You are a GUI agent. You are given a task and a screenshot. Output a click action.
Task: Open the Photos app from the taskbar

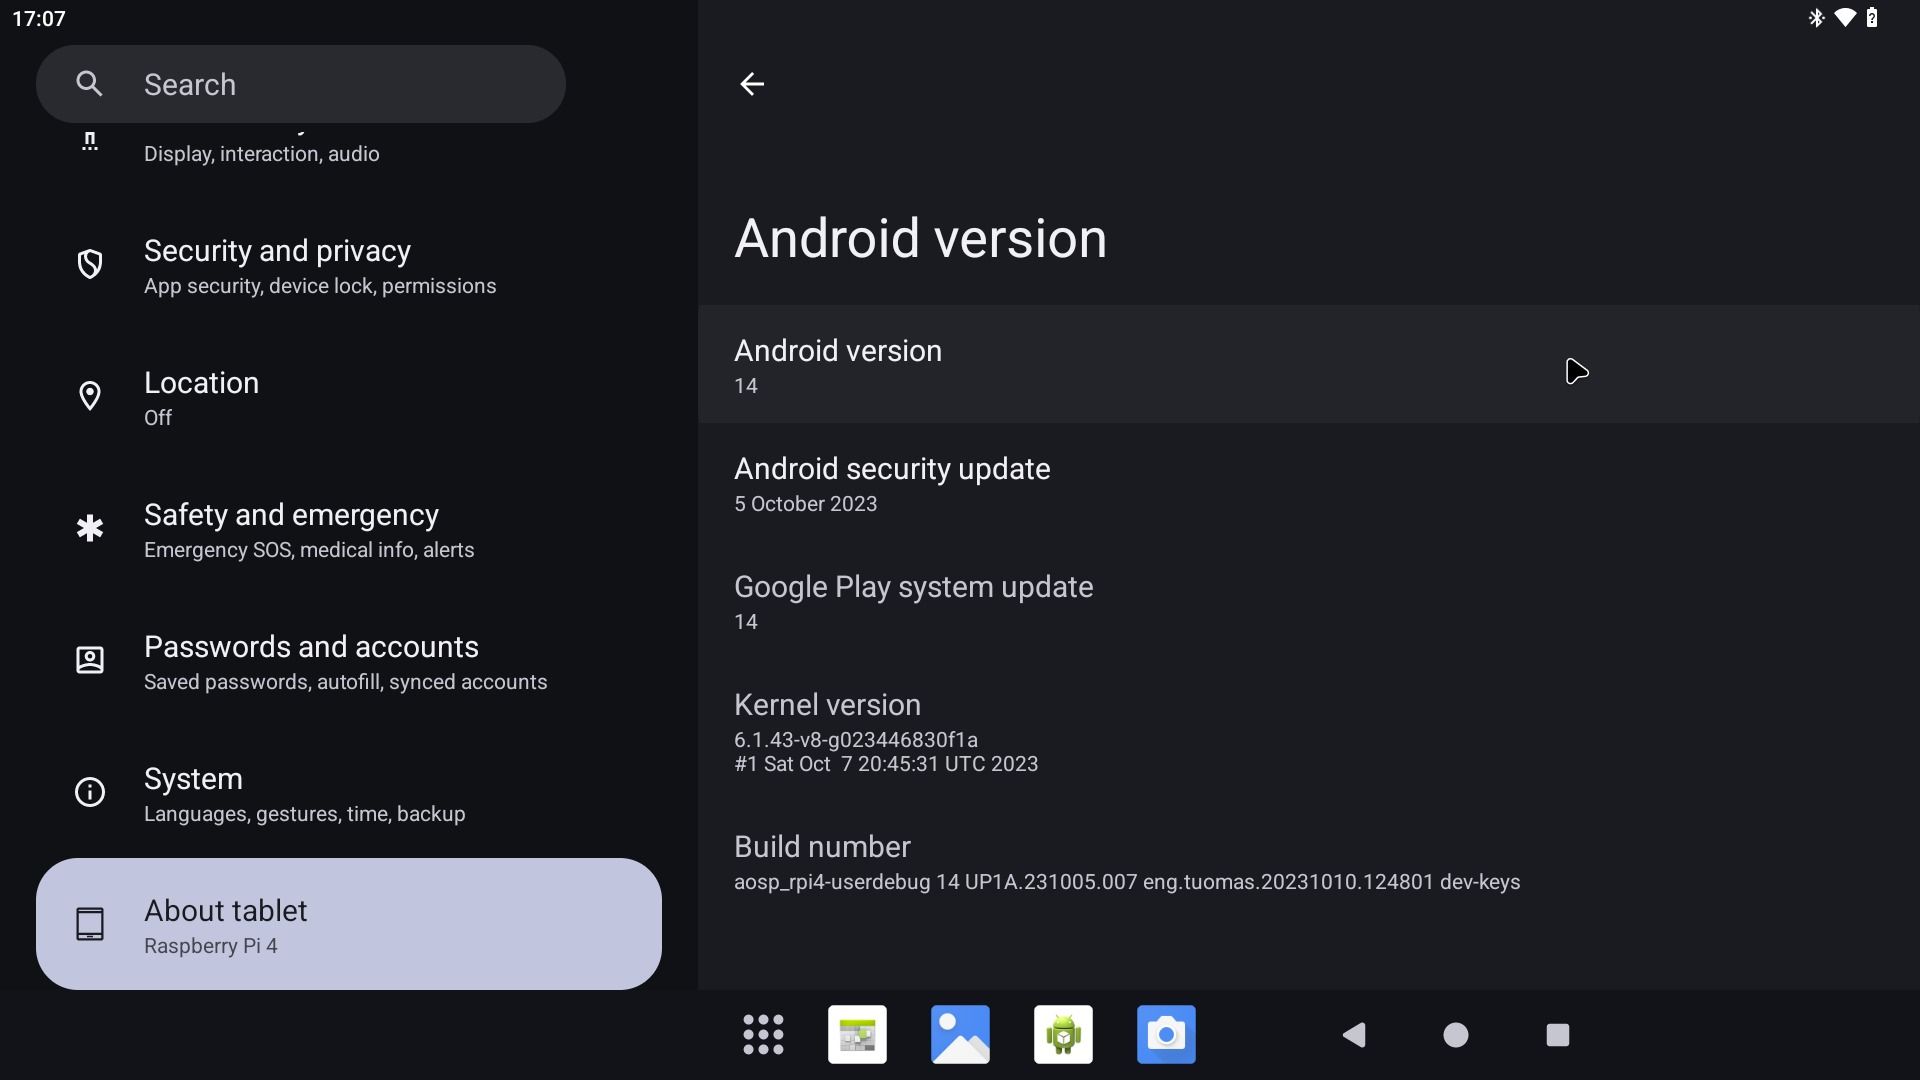pos(959,1035)
